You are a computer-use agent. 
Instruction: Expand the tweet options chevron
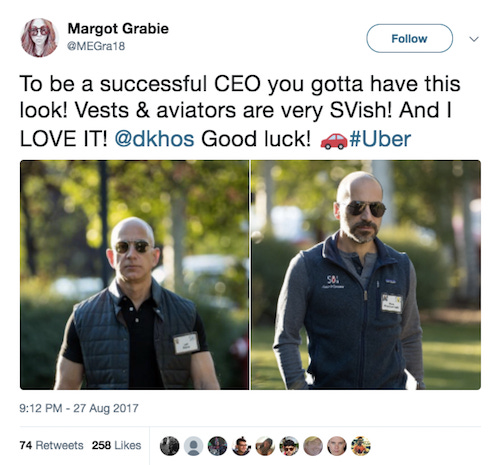[x=474, y=39]
